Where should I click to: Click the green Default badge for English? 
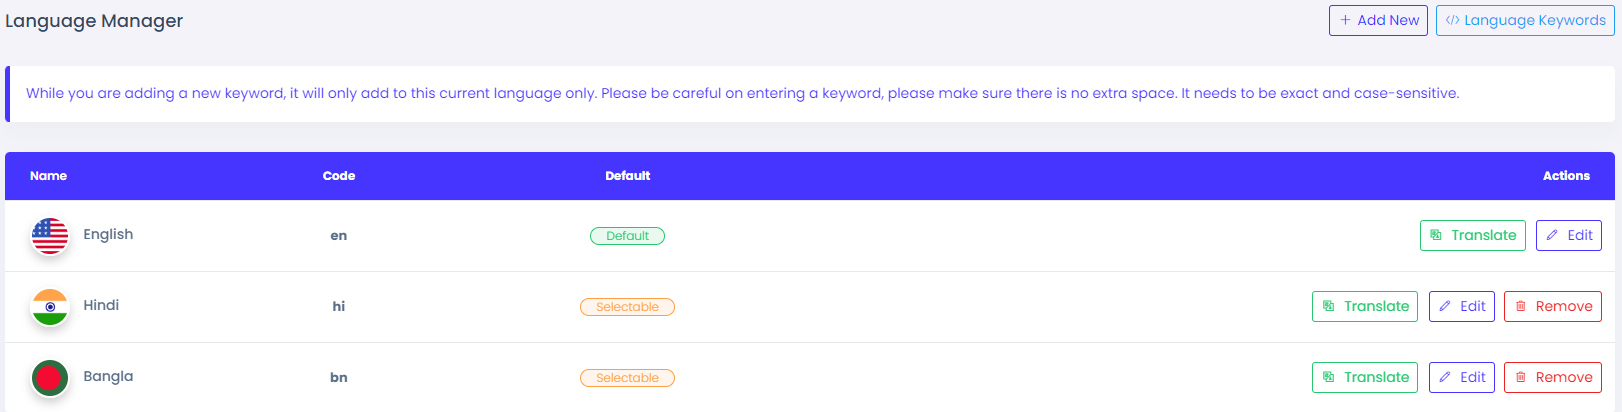point(627,236)
